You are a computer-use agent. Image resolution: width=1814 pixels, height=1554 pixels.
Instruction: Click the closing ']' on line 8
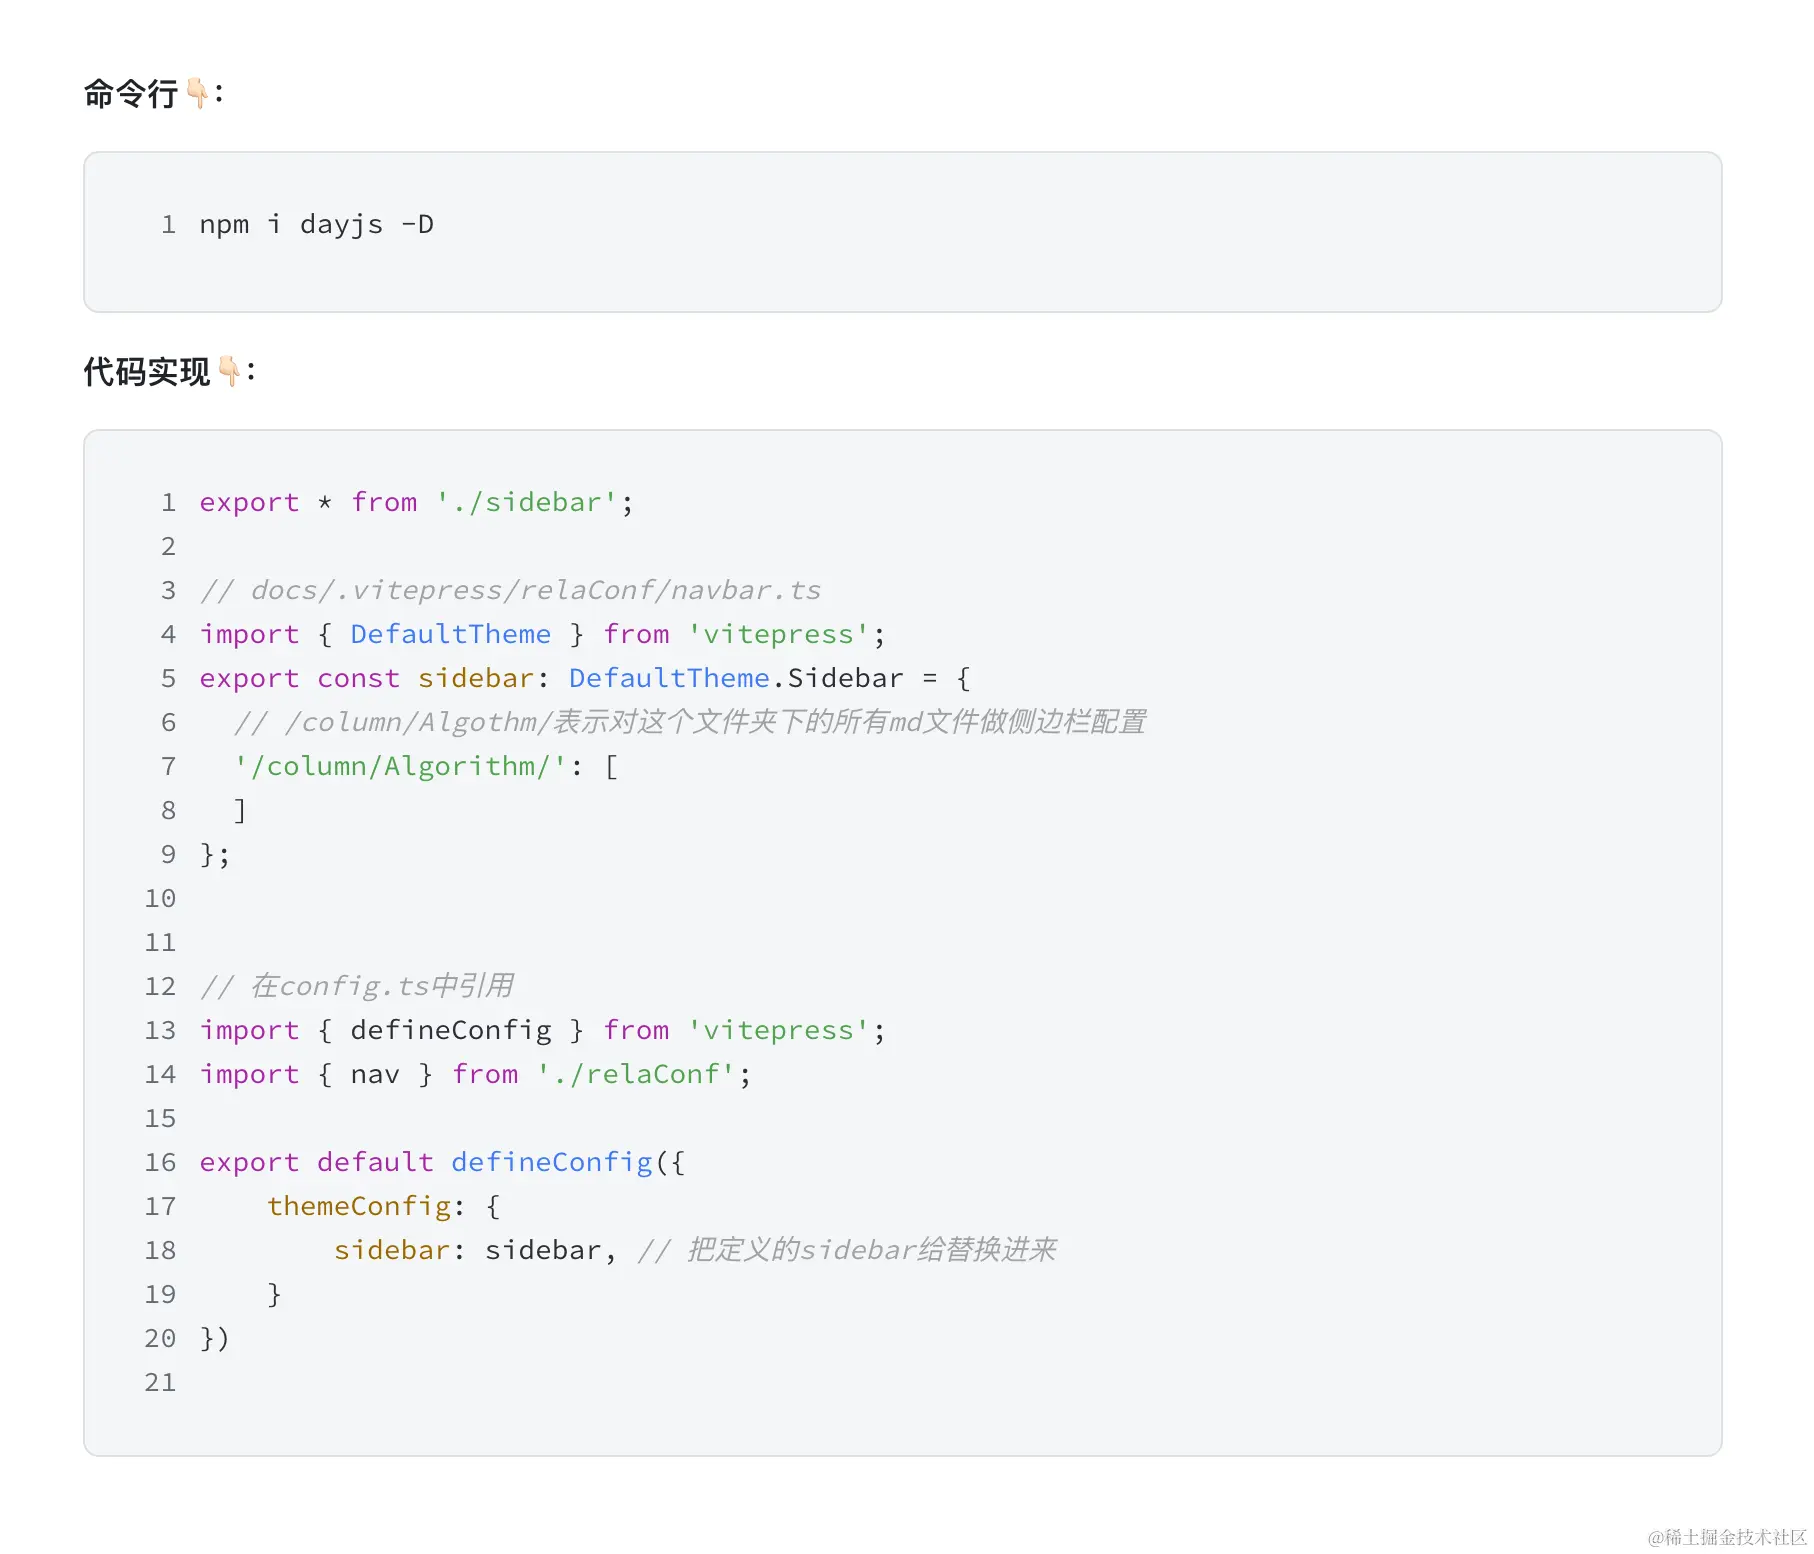[x=240, y=810]
